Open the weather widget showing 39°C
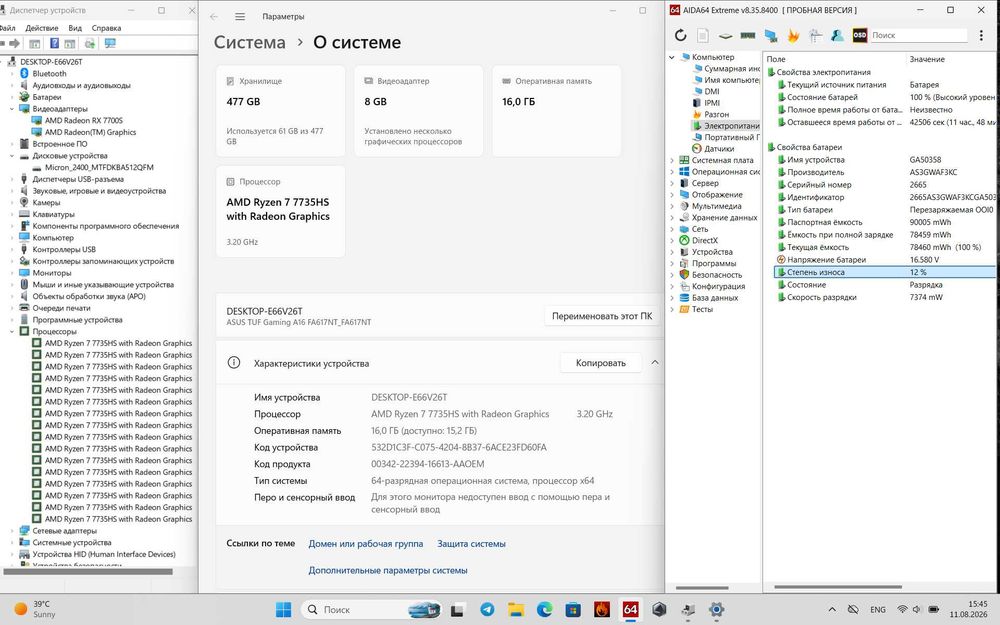Screen dimensions: 1000x625 tap(36, 609)
